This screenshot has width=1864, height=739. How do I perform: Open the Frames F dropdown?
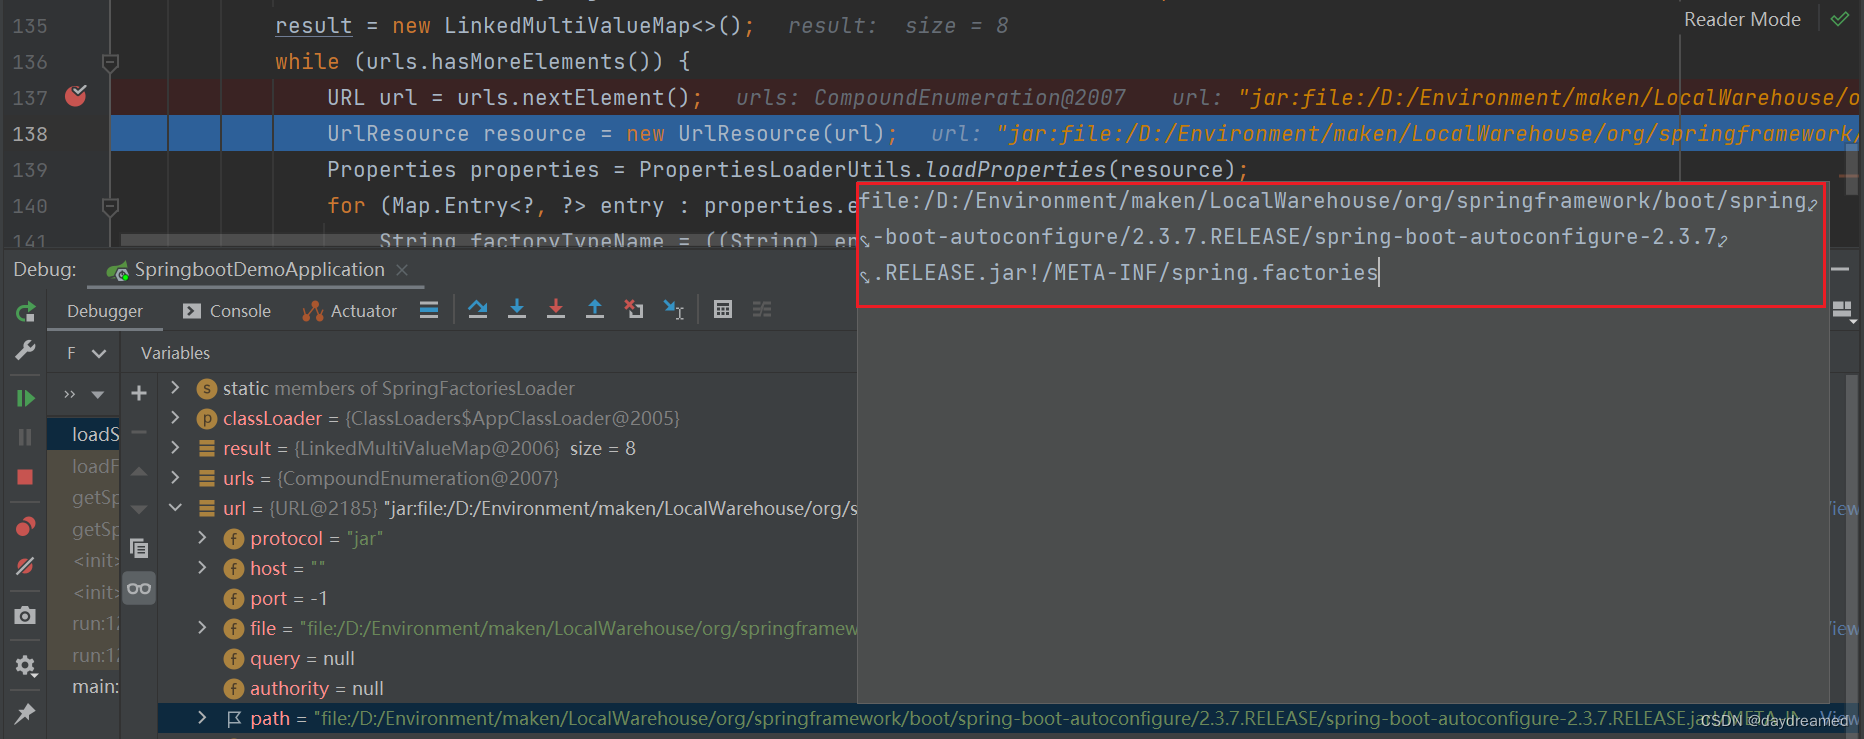click(x=86, y=353)
